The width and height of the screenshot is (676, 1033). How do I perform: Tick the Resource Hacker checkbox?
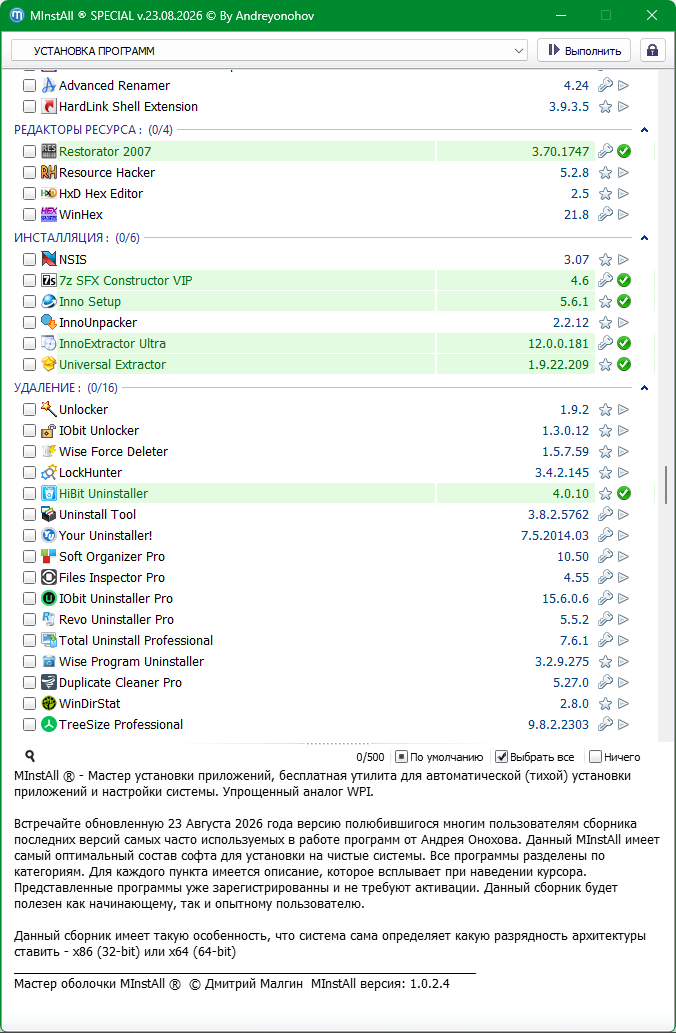[29, 173]
